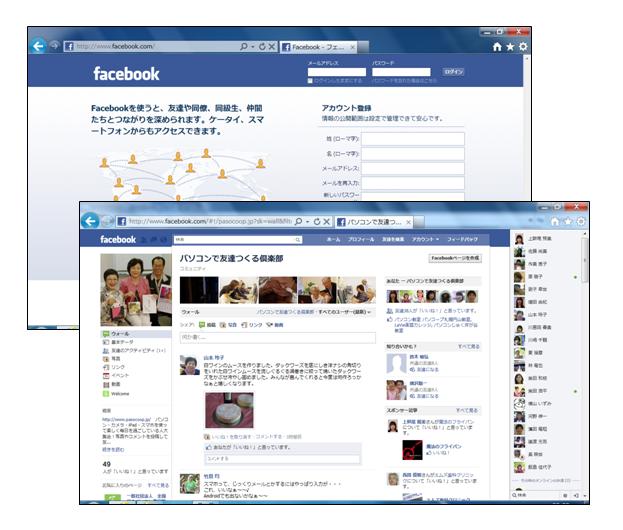Open the Tools gear icon in back browser
623x530 pixels.
pyautogui.click(x=524, y=46)
